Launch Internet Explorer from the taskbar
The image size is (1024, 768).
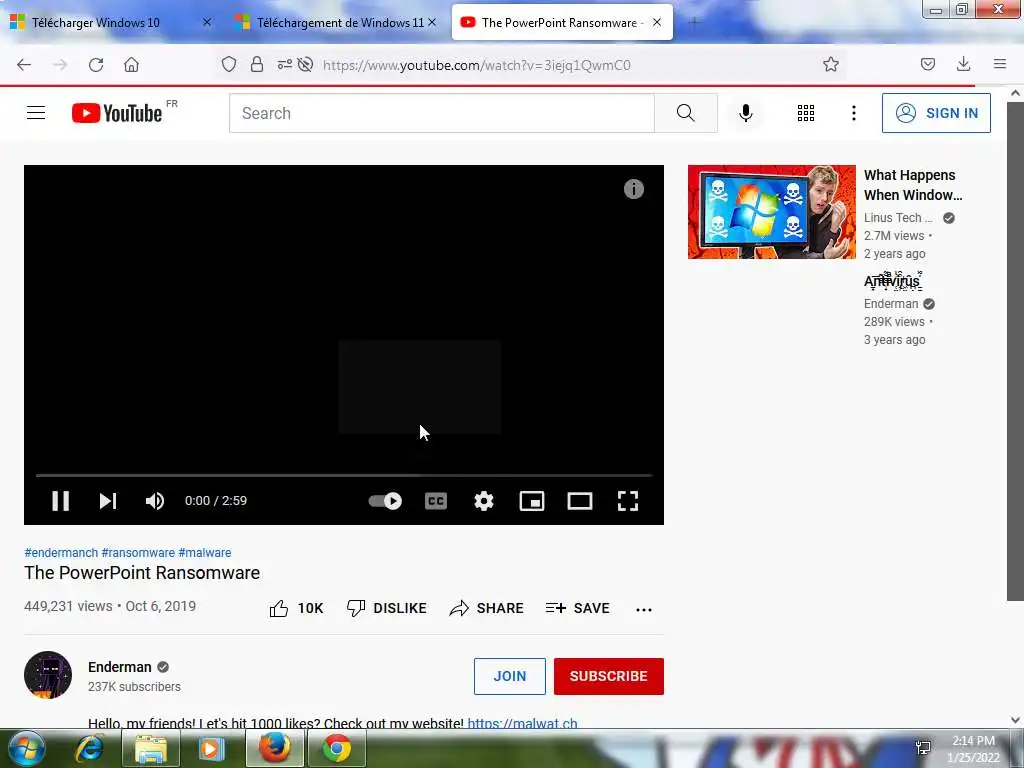pyautogui.click(x=90, y=748)
